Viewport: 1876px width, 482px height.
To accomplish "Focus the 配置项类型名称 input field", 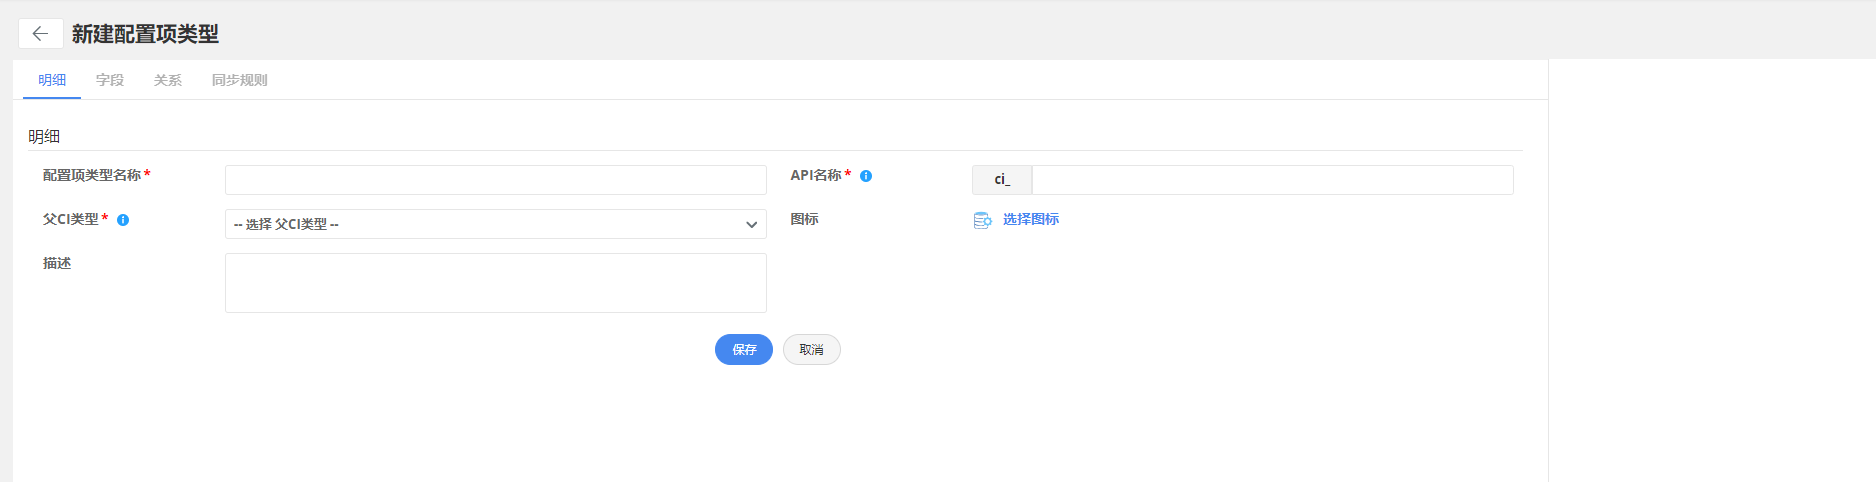I will click(495, 180).
